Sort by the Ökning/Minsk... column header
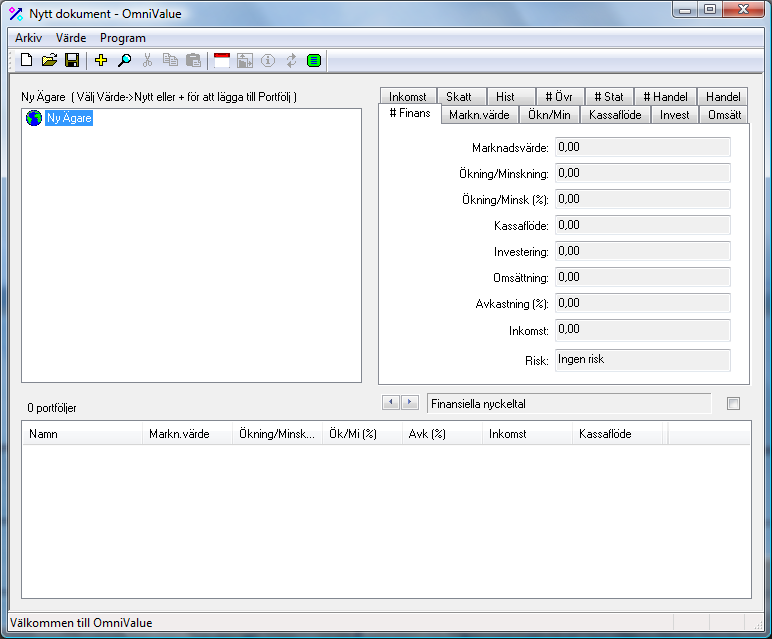 (x=277, y=434)
